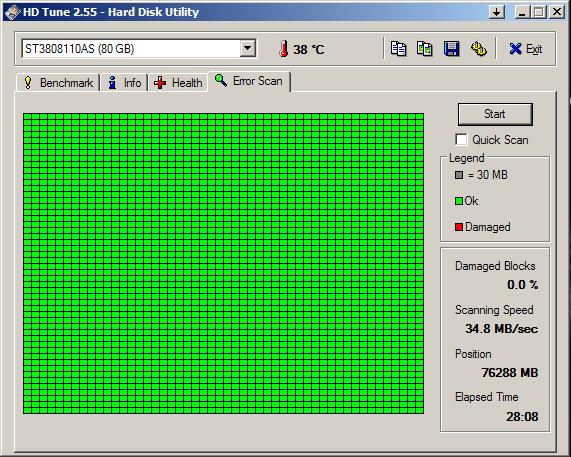Click the green Ok legend swatch

coord(459,201)
